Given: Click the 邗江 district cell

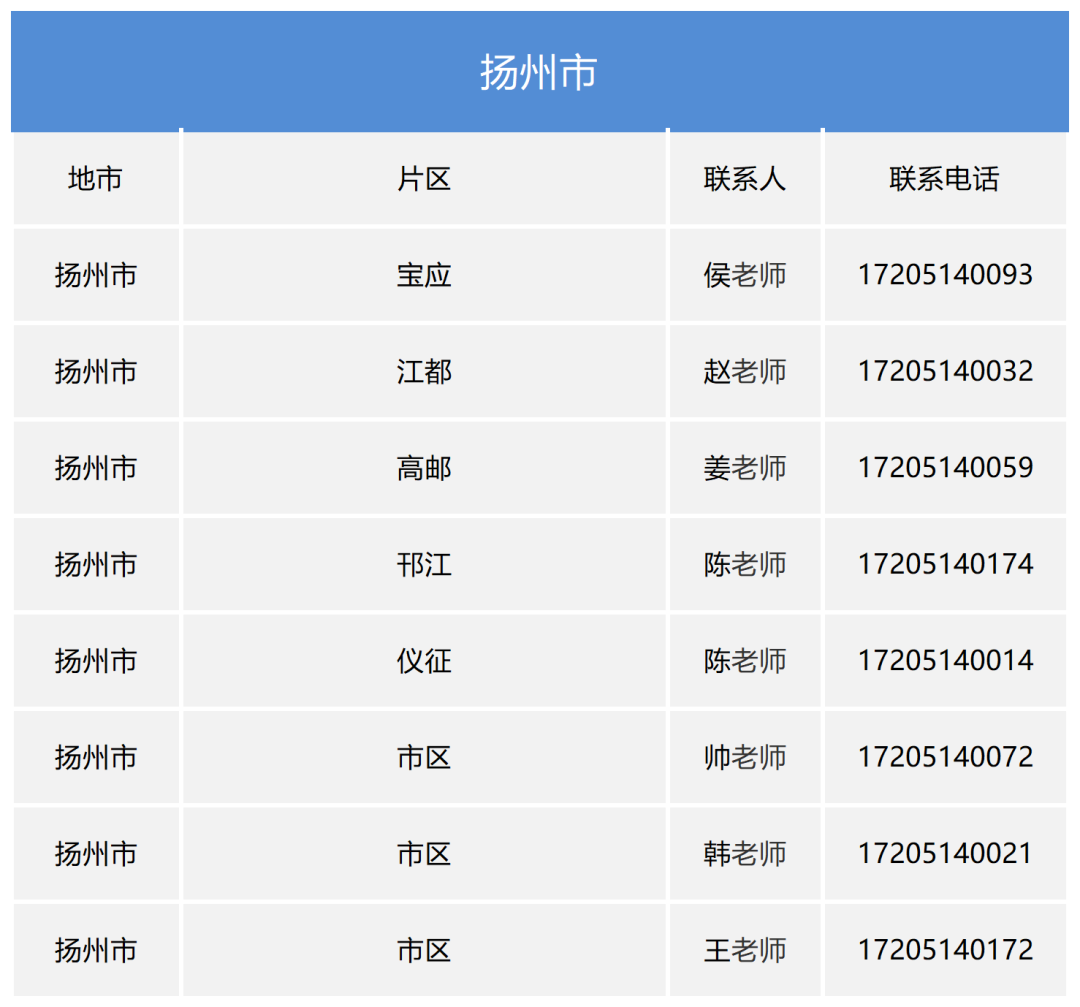Looking at the screenshot, I should coord(424,565).
